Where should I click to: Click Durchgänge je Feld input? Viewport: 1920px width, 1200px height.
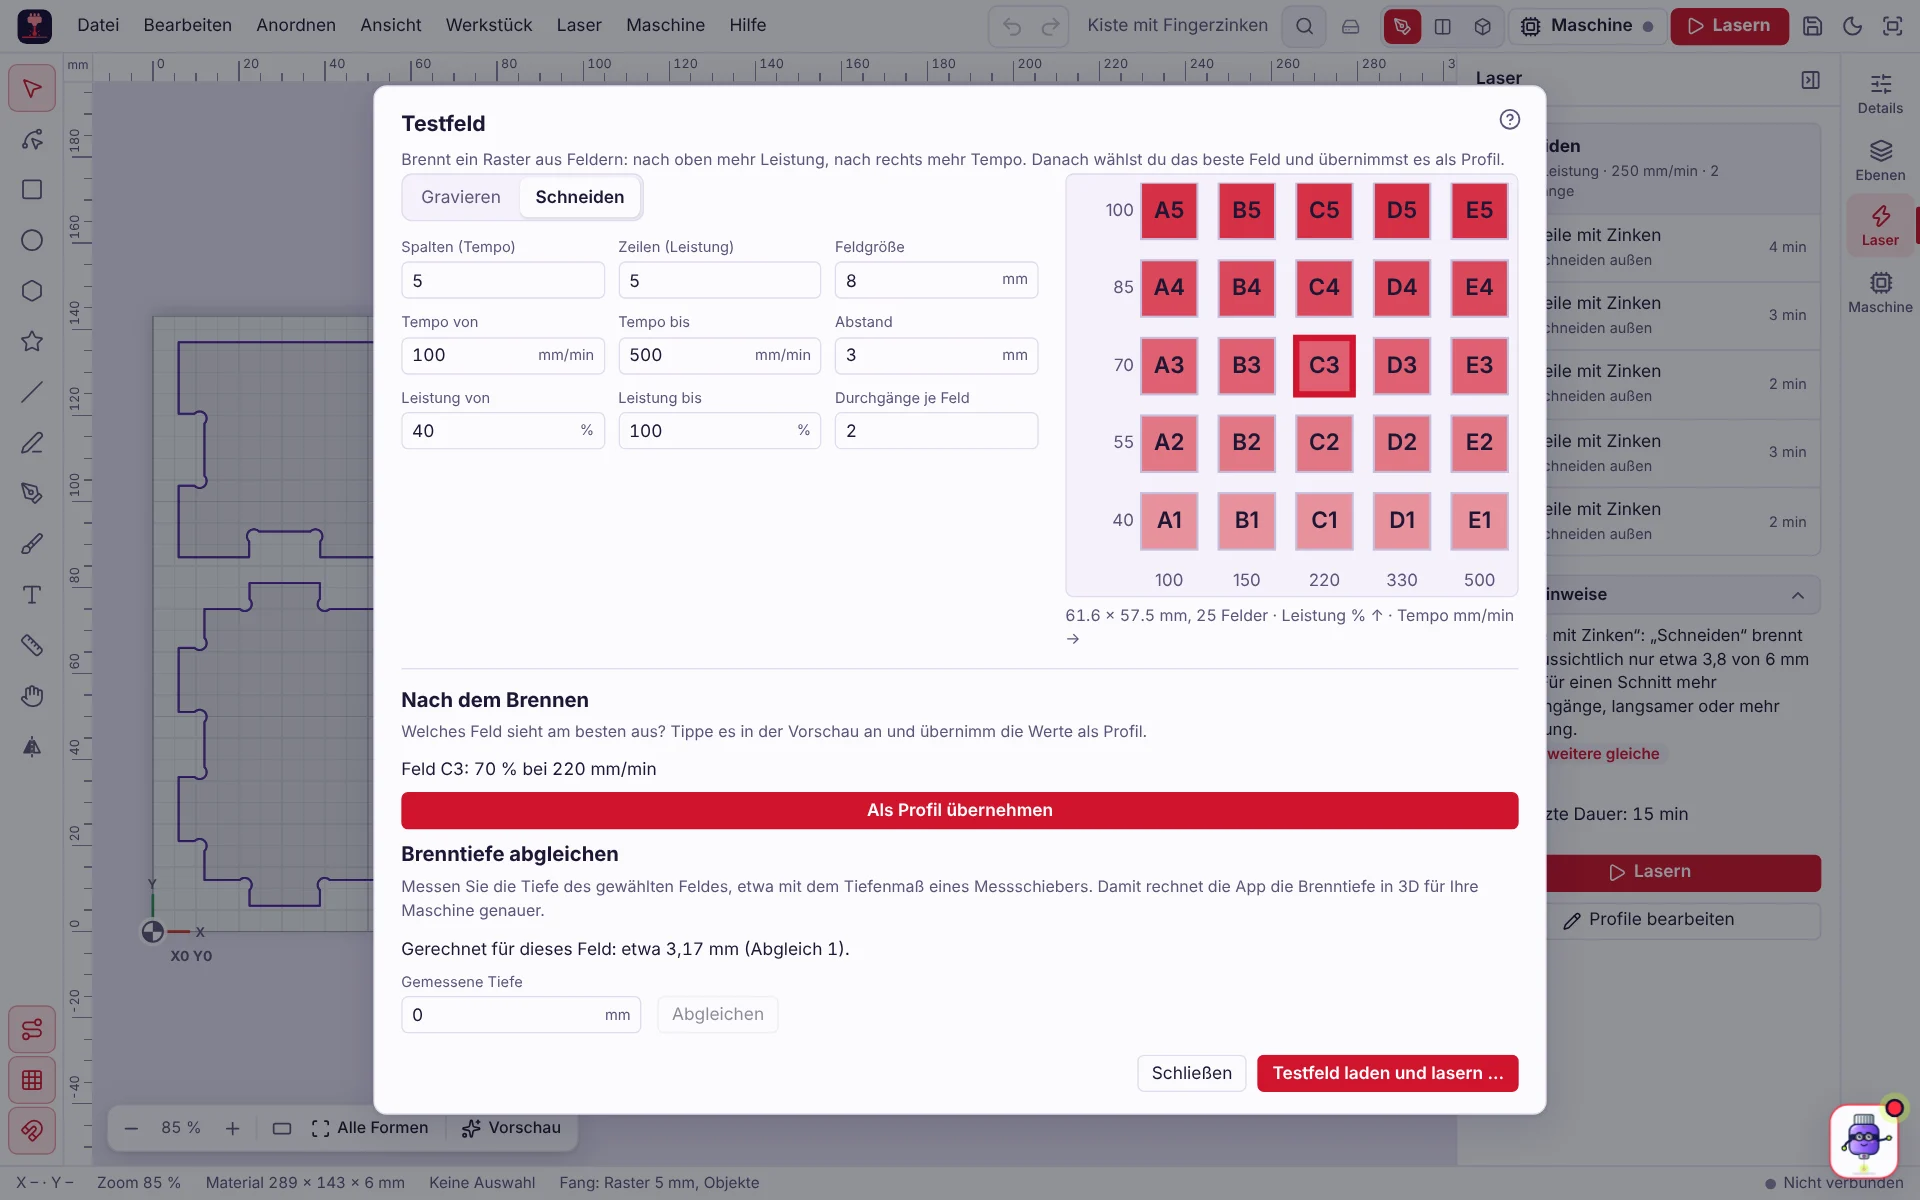(936, 431)
